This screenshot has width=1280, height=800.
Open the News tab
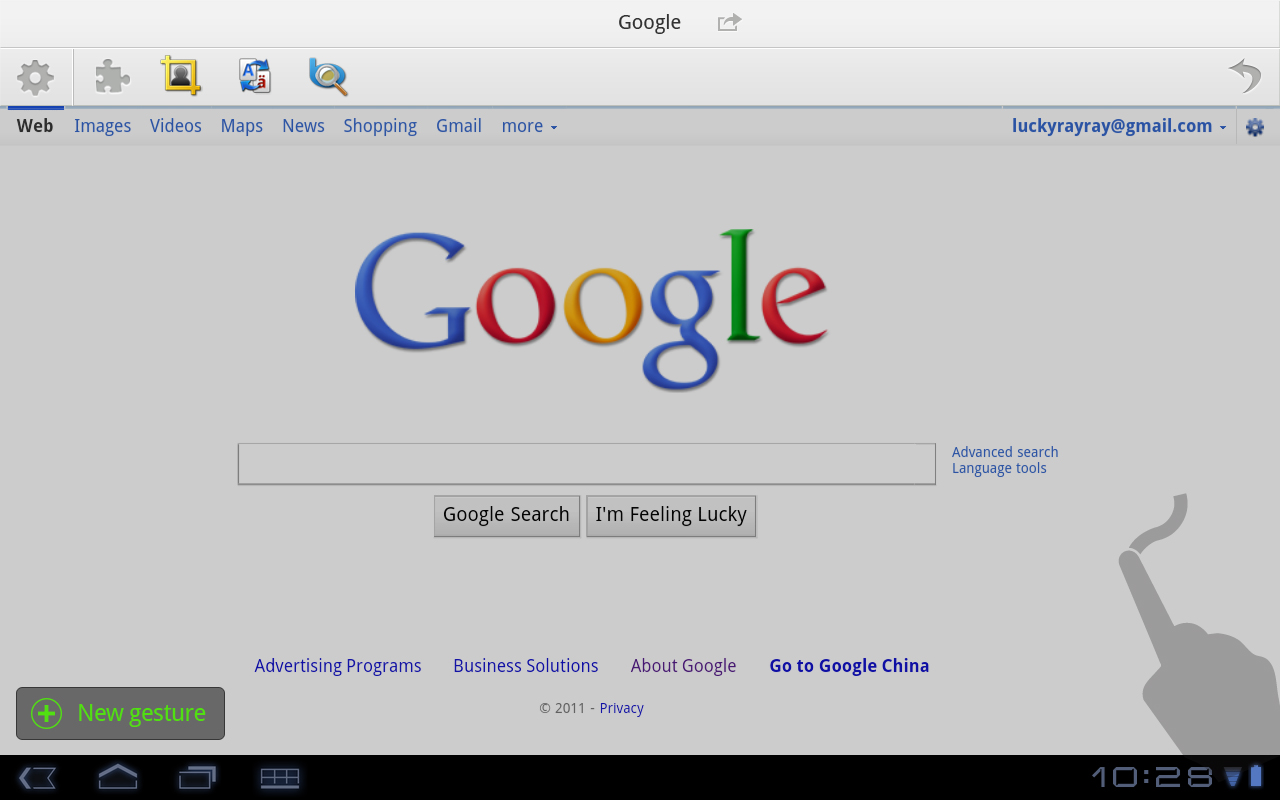(x=303, y=126)
